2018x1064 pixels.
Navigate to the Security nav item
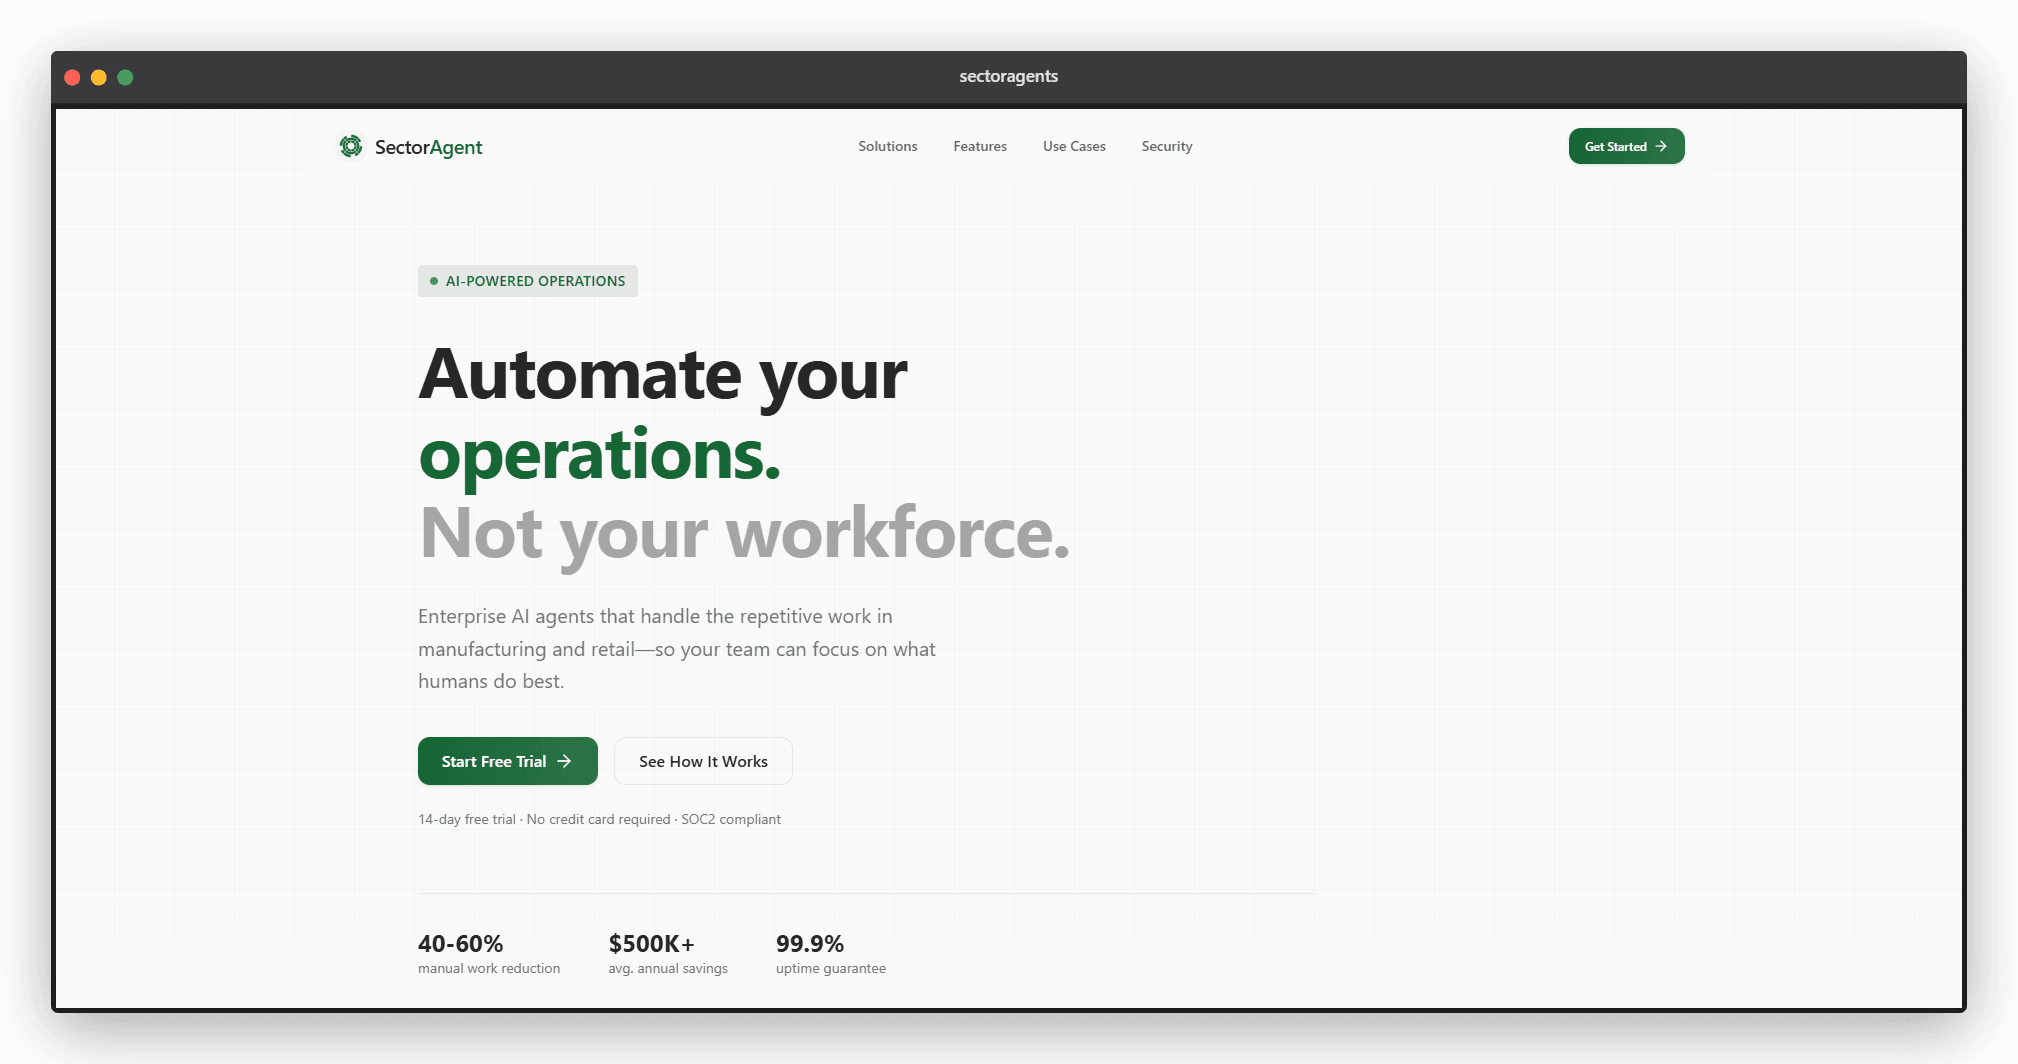pos(1167,146)
